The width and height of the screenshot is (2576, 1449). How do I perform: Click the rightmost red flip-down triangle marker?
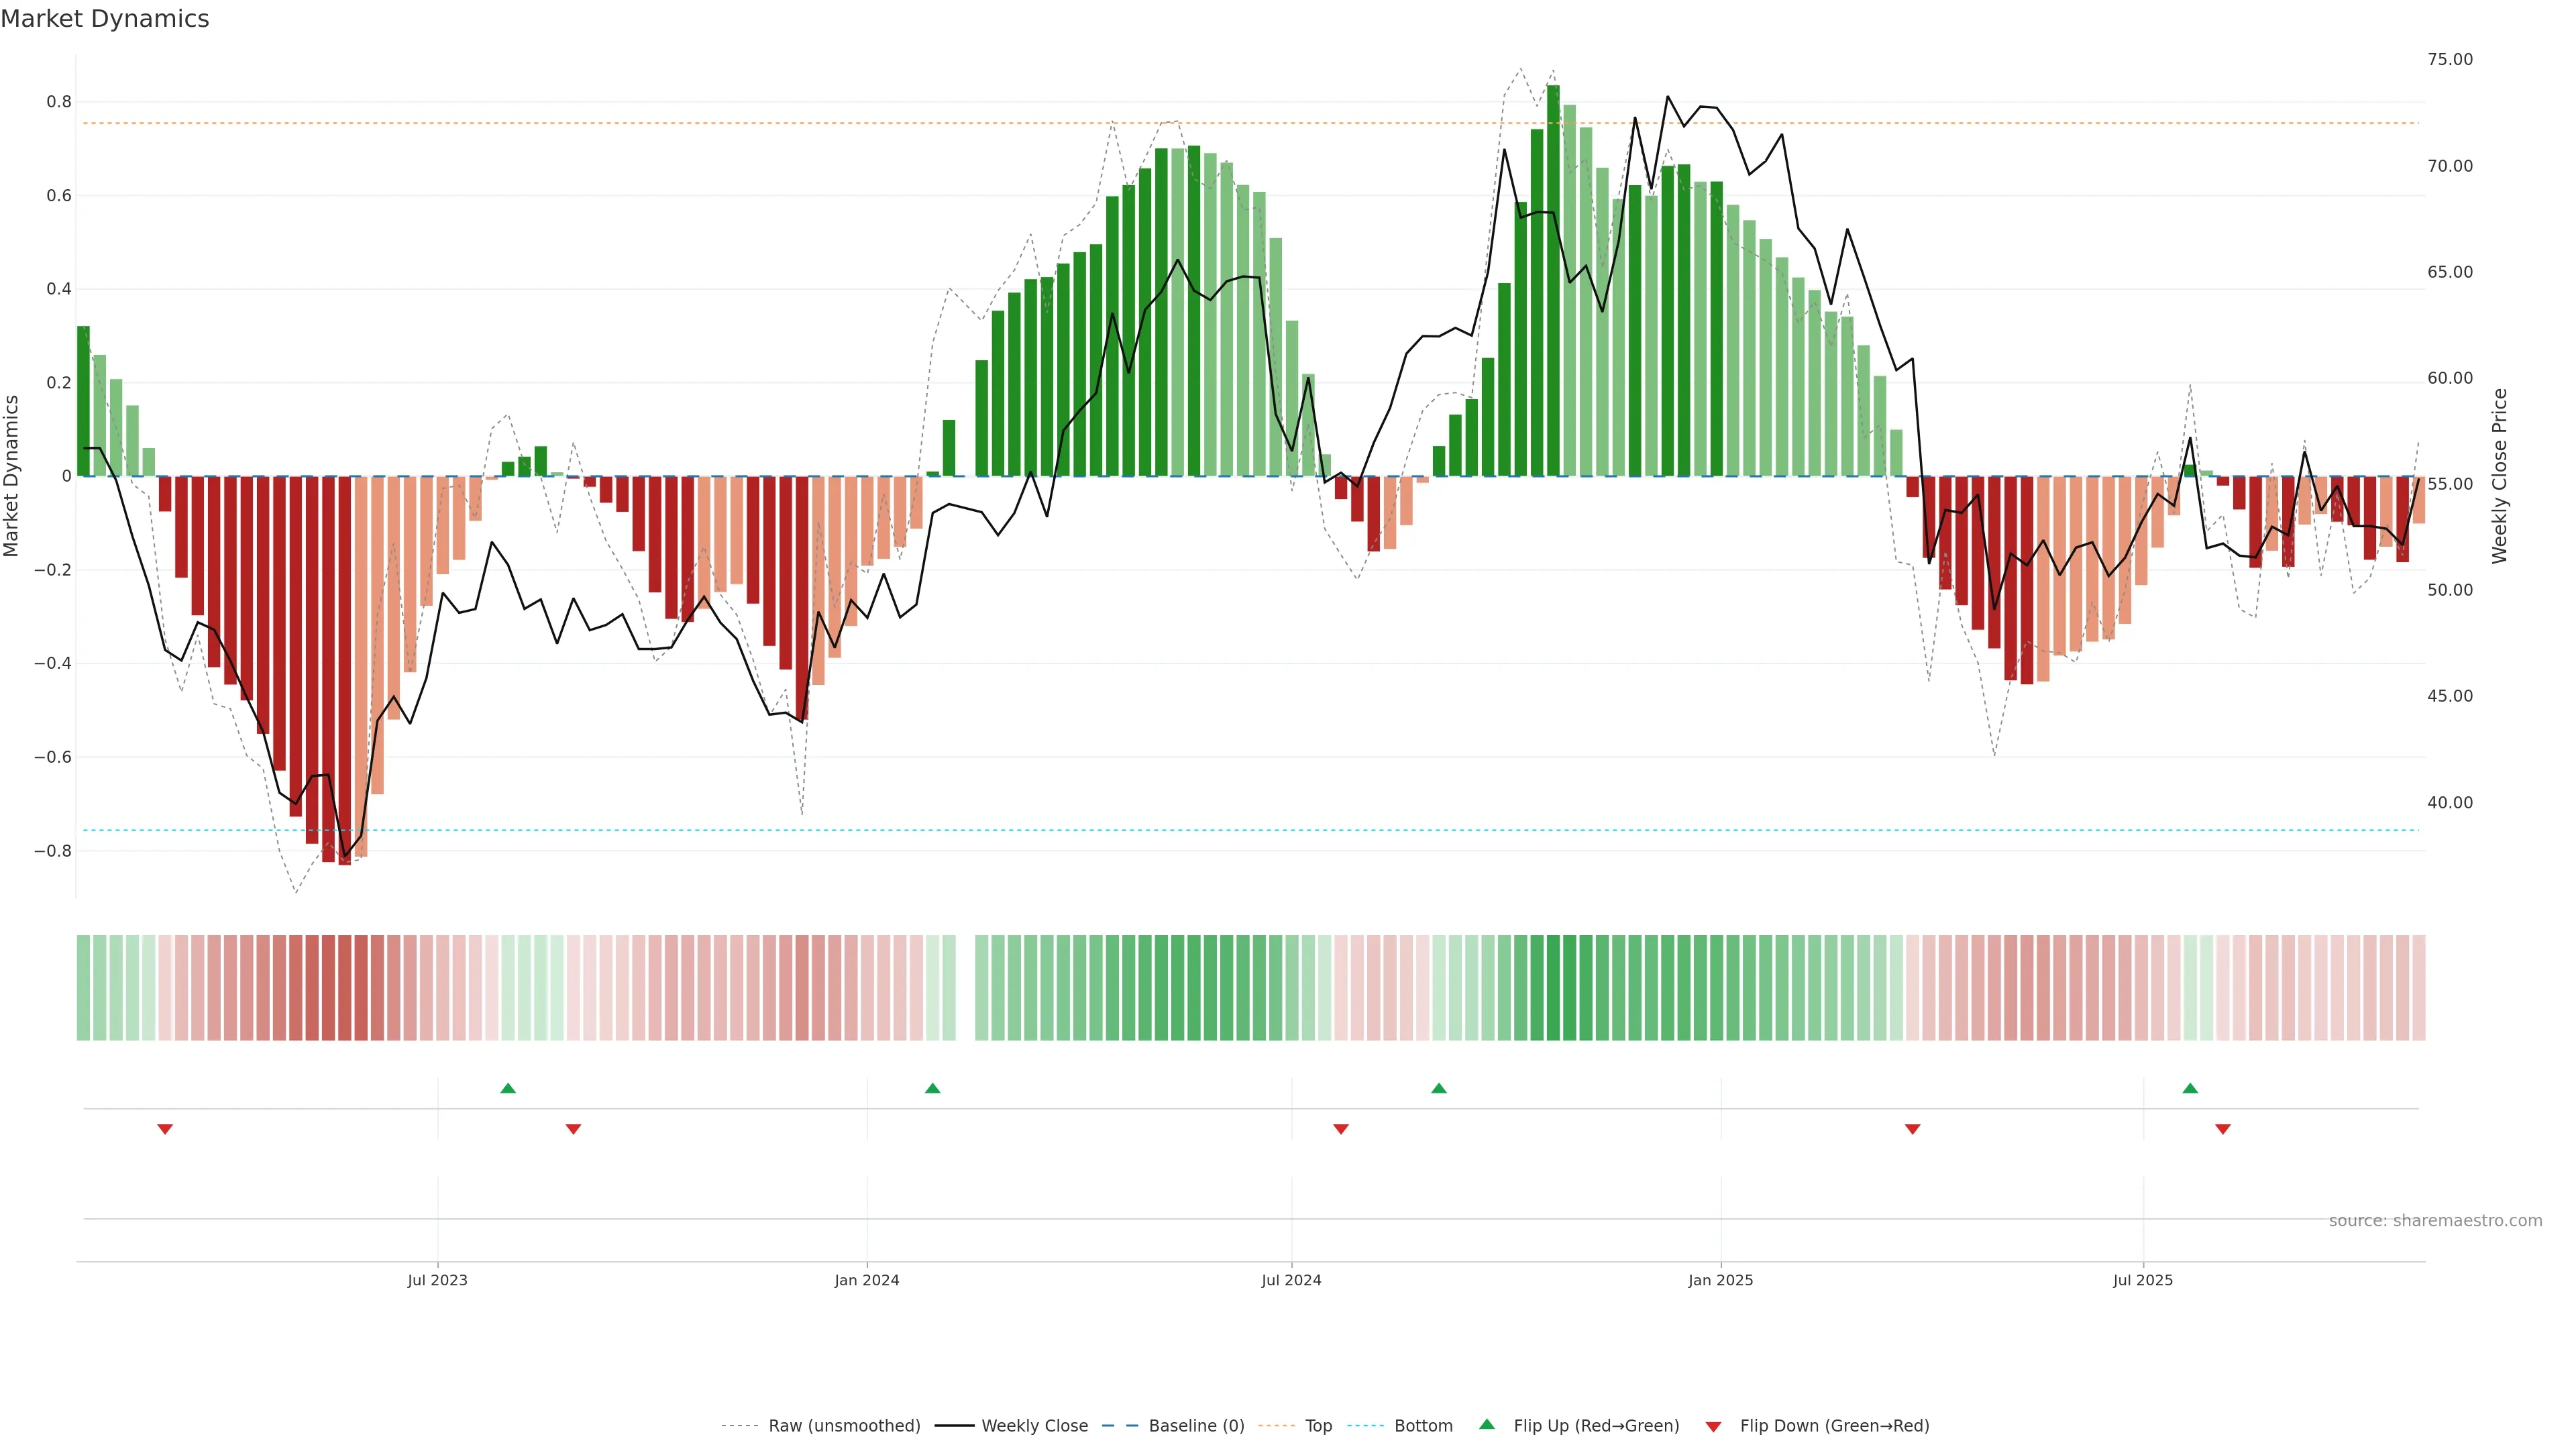(x=2223, y=1129)
